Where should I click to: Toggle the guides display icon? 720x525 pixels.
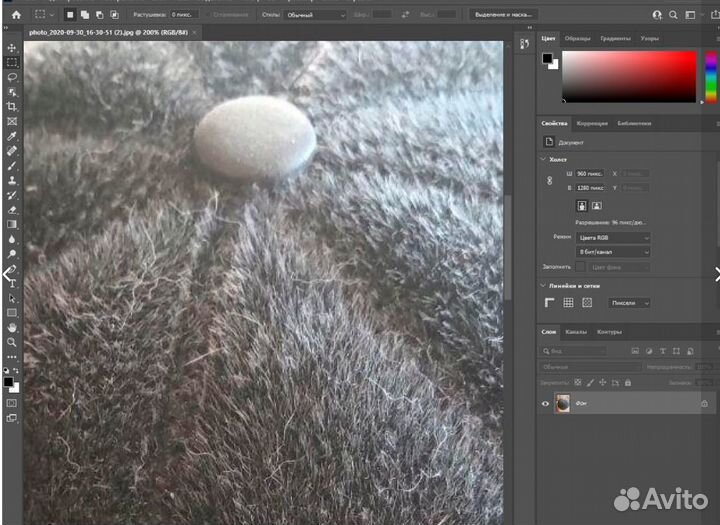click(x=587, y=303)
